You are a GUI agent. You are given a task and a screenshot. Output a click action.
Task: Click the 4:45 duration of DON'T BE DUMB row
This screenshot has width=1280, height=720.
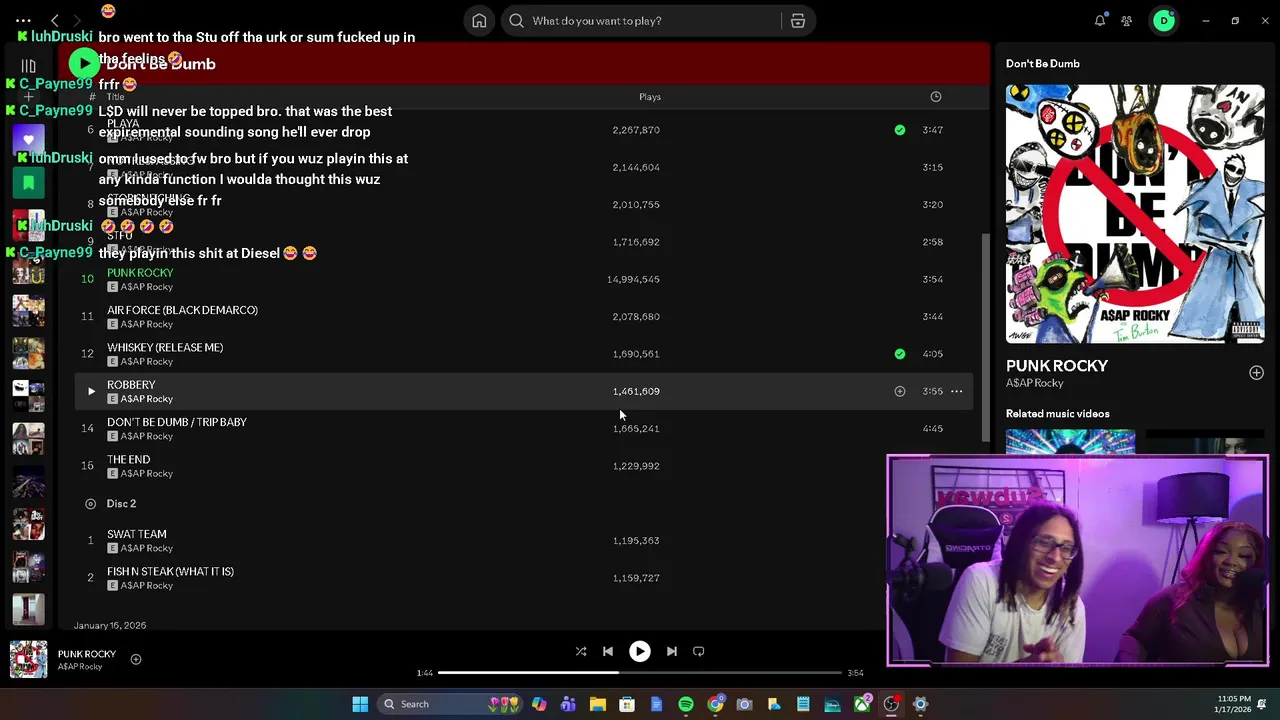click(x=933, y=428)
